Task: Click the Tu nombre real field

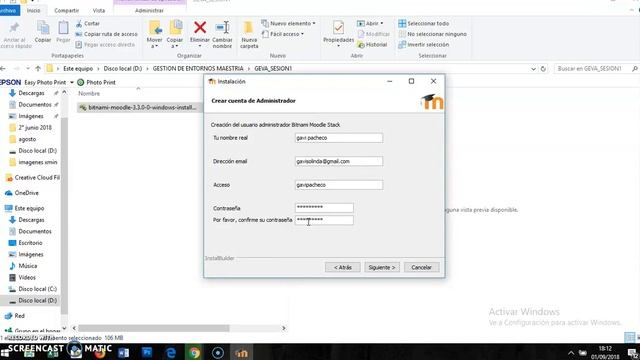Action: (339, 138)
